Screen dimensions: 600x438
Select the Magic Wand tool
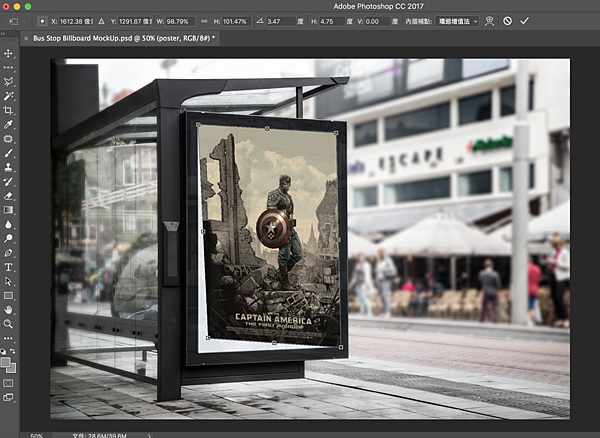tap(9, 96)
